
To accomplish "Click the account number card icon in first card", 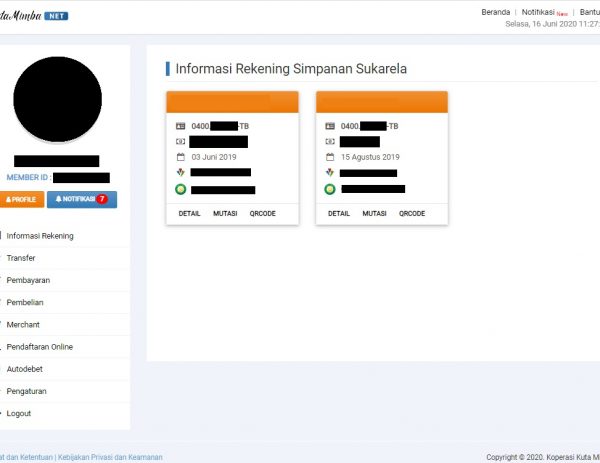I will click(180, 126).
